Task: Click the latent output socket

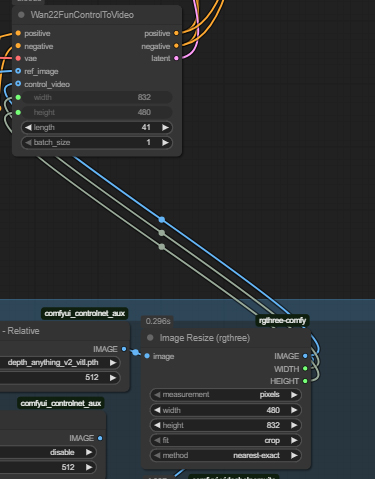Action: pyautogui.click(x=176, y=58)
